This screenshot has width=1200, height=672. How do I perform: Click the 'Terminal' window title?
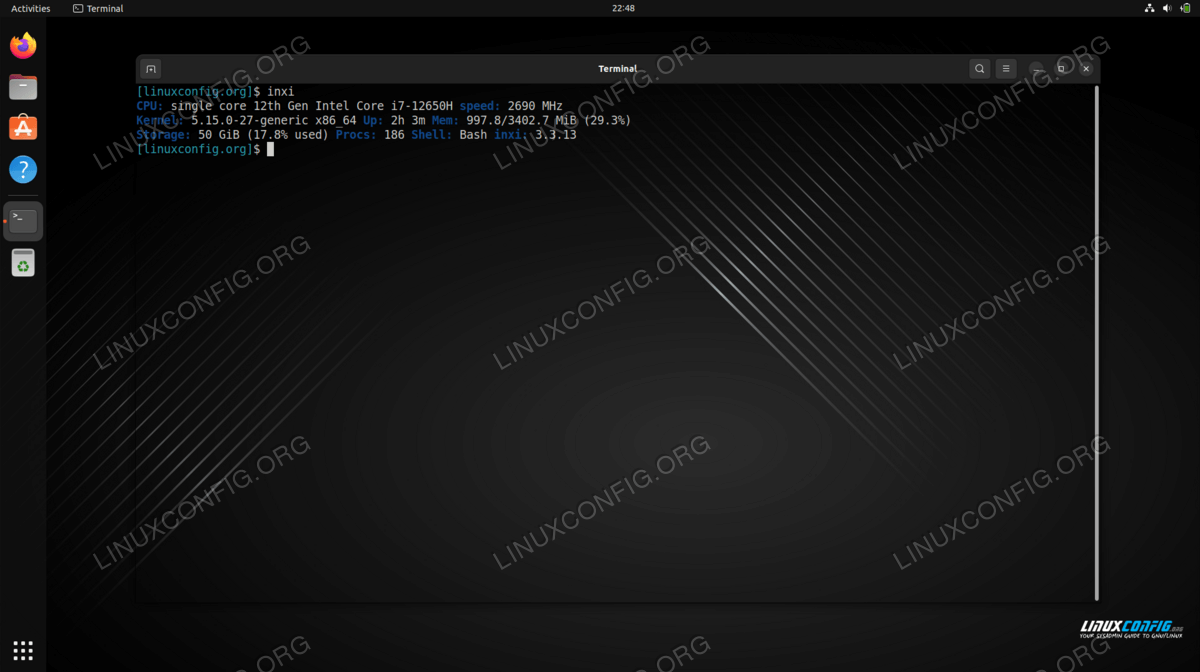617,69
